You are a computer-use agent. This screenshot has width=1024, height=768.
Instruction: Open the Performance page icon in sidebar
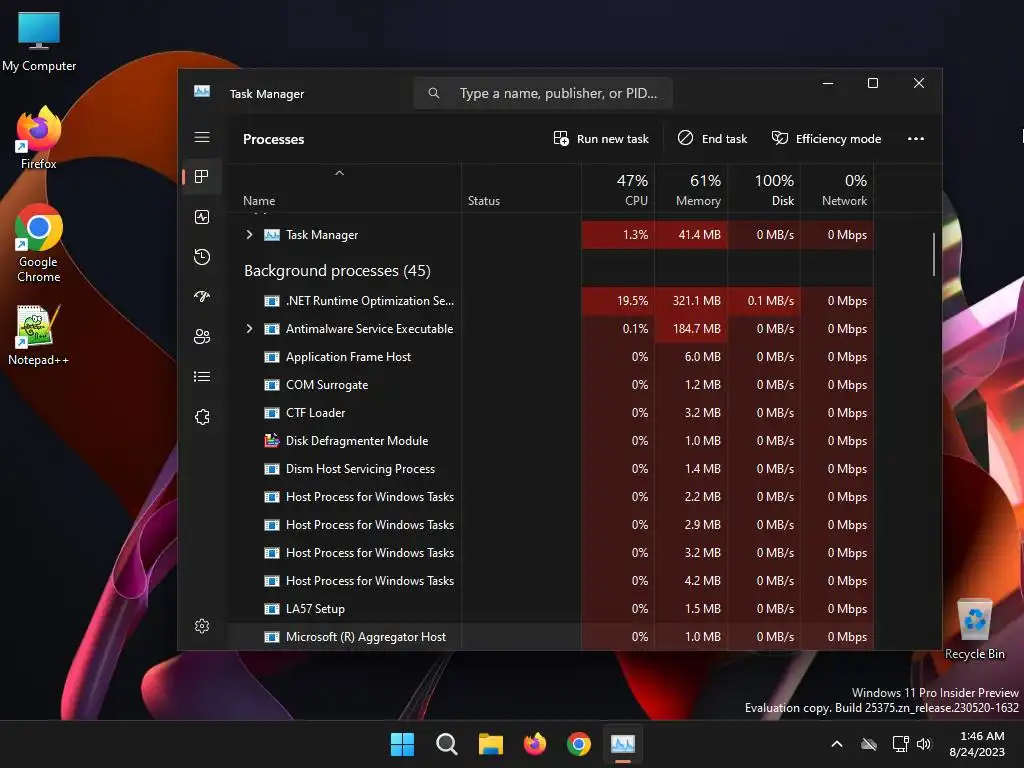pos(202,217)
